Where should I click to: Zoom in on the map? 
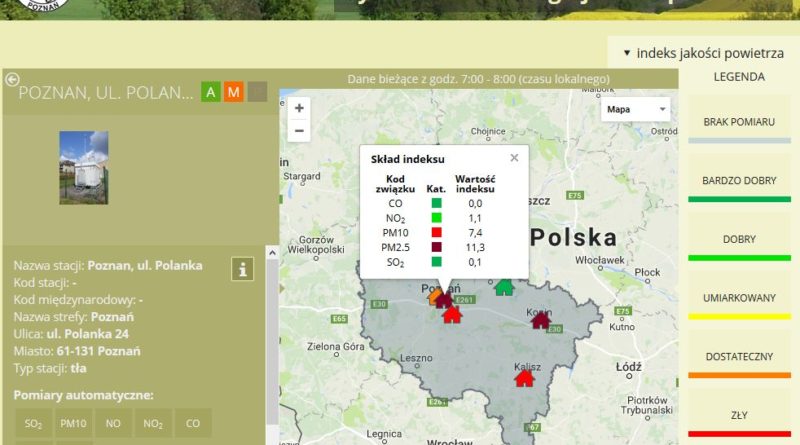(x=299, y=108)
